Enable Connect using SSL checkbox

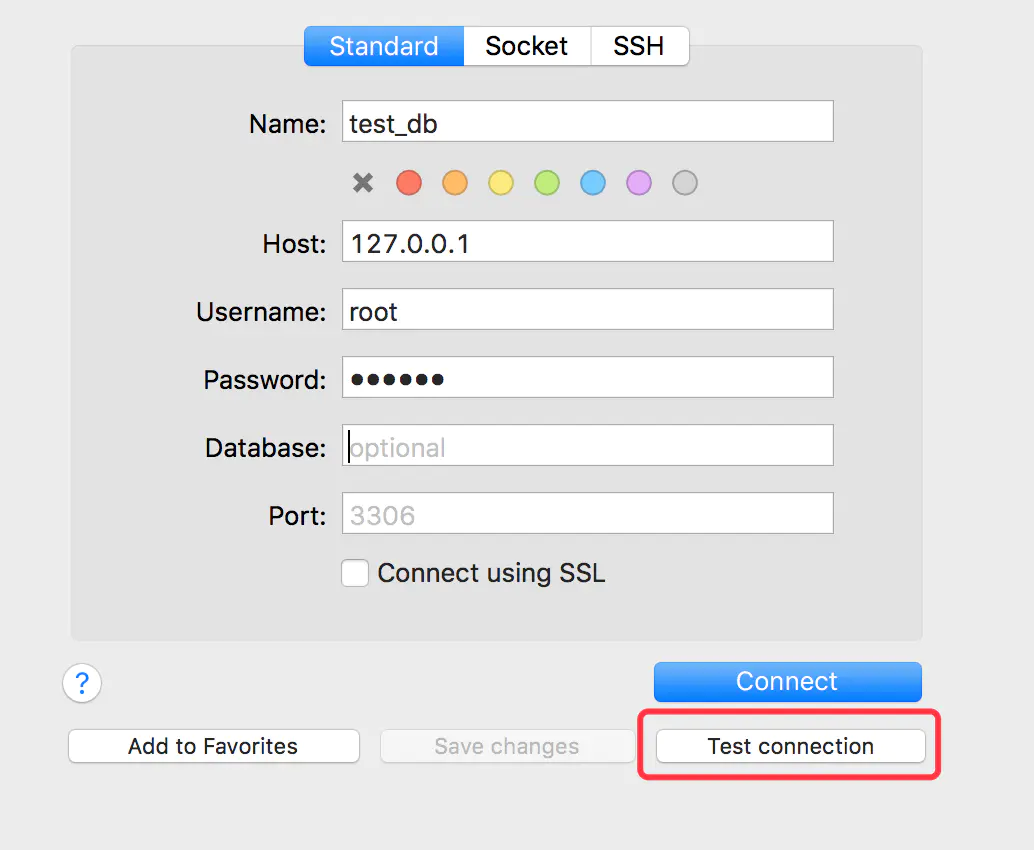click(x=356, y=573)
